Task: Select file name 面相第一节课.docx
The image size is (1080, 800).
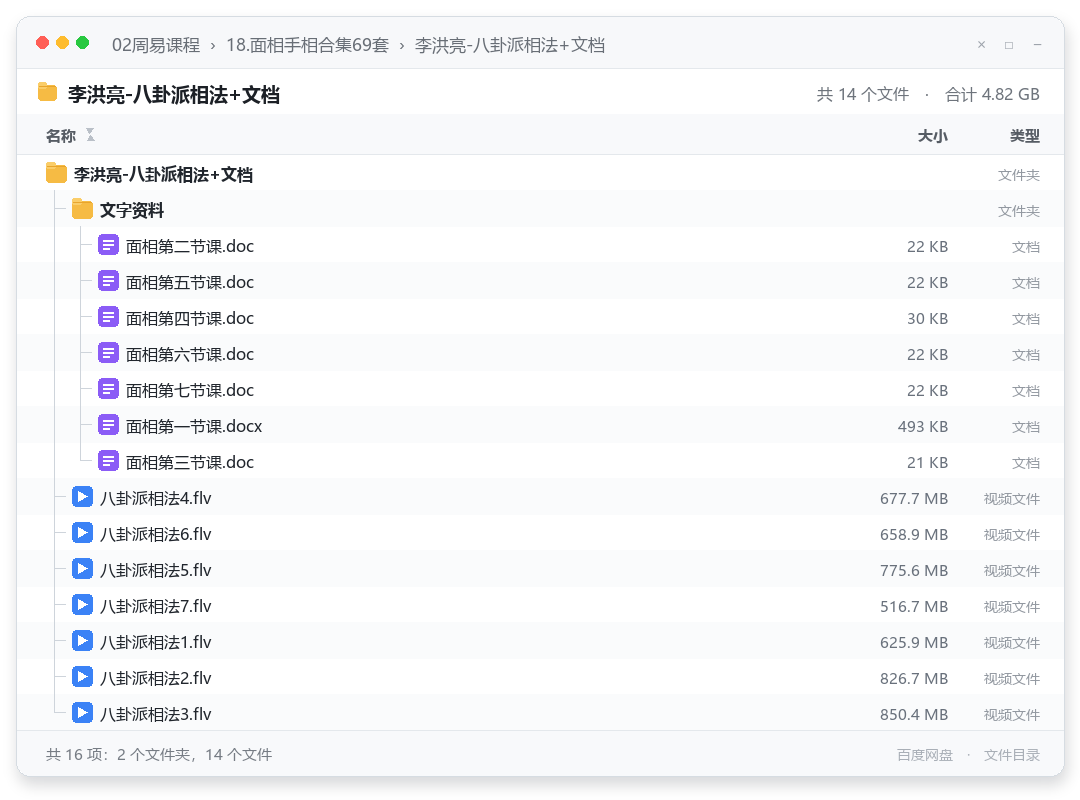Action: click(x=194, y=427)
